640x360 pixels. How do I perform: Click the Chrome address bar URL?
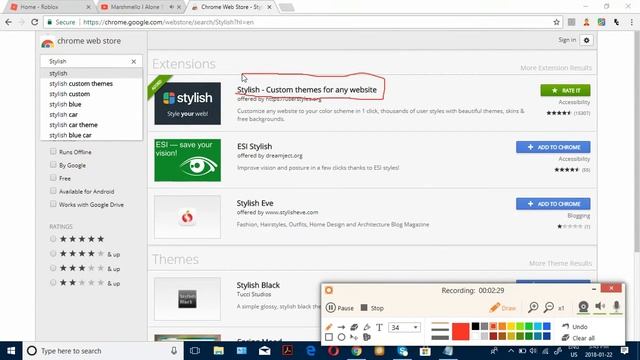point(168,22)
